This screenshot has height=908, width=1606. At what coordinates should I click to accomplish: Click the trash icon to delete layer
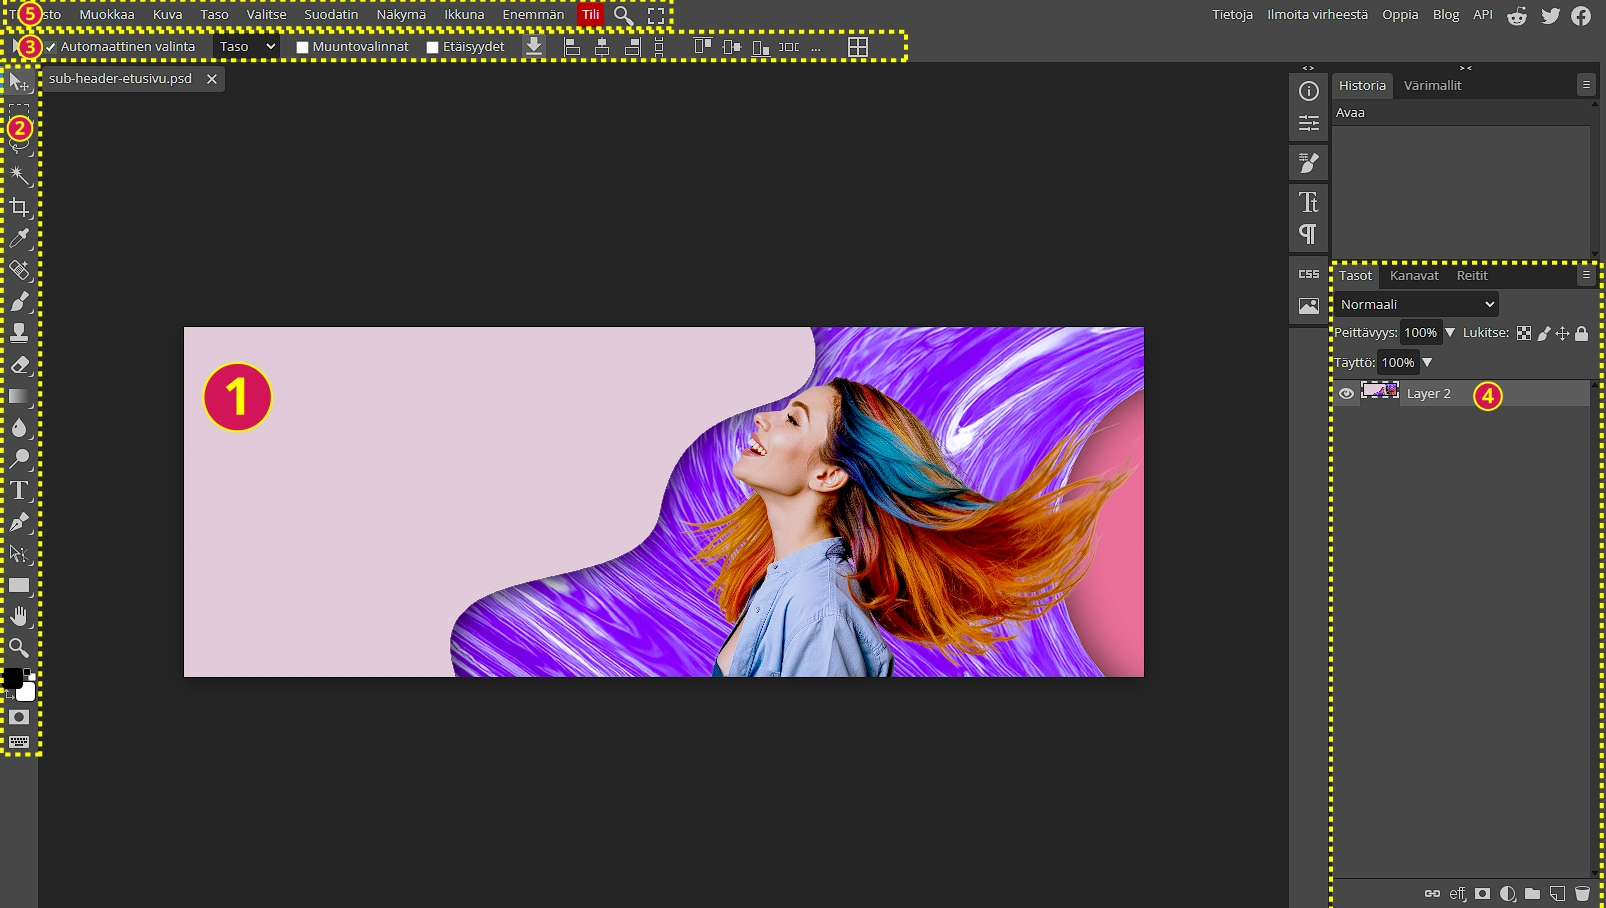1582,894
